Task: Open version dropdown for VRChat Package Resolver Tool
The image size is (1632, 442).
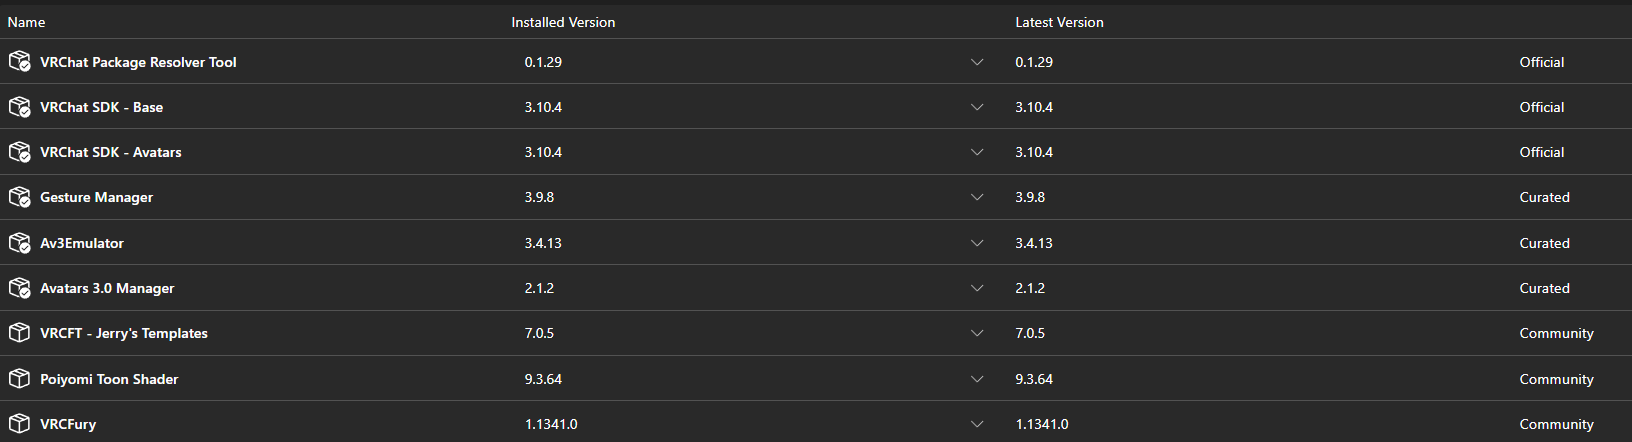Action: click(977, 62)
